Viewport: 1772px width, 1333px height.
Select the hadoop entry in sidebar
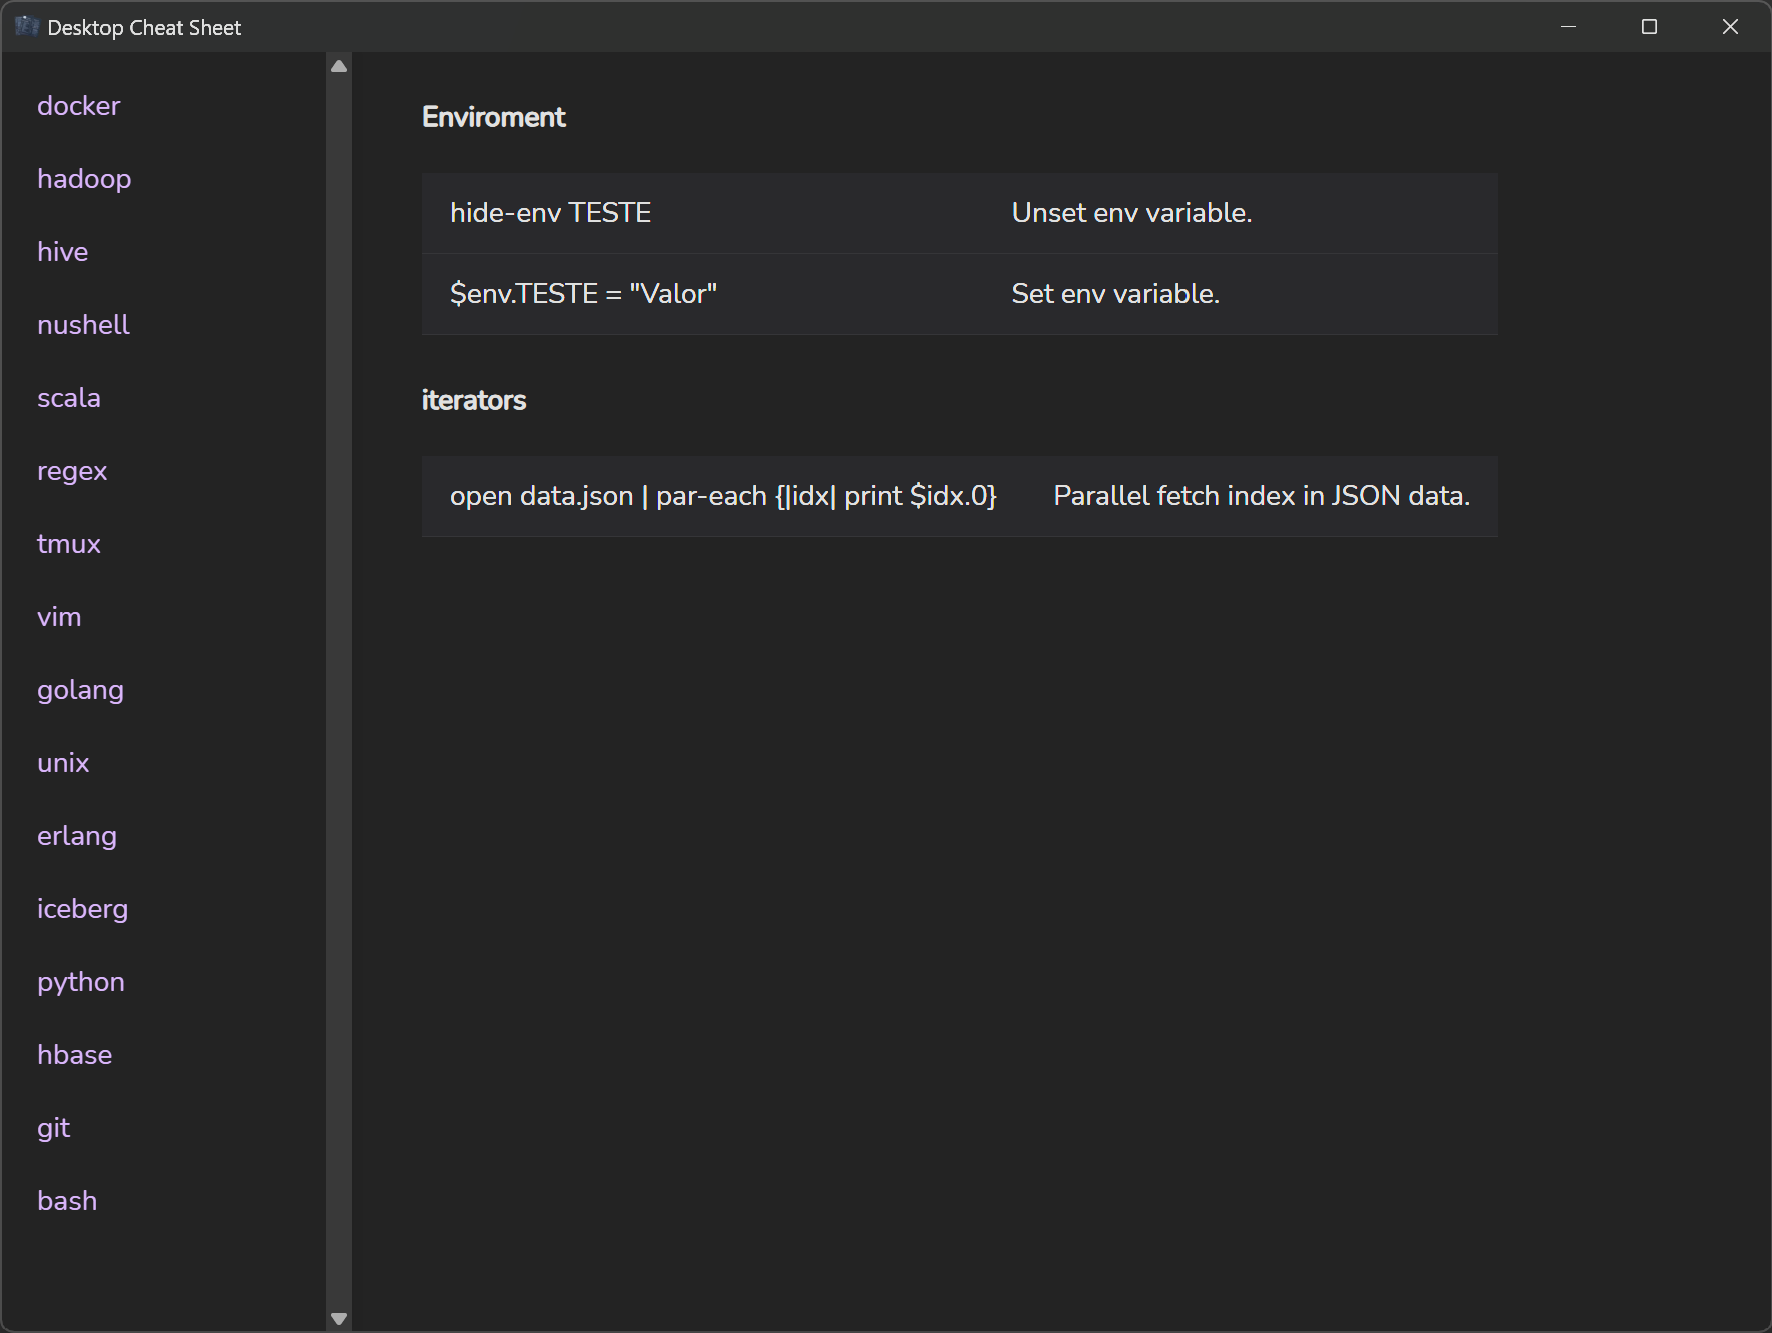tap(84, 179)
